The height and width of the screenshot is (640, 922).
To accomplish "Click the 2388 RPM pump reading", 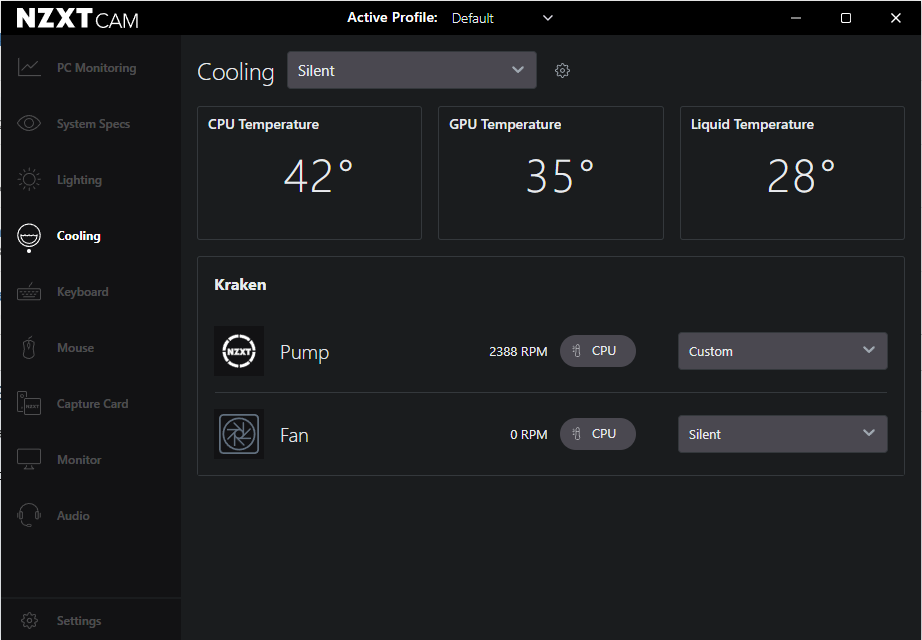I will click(x=518, y=351).
